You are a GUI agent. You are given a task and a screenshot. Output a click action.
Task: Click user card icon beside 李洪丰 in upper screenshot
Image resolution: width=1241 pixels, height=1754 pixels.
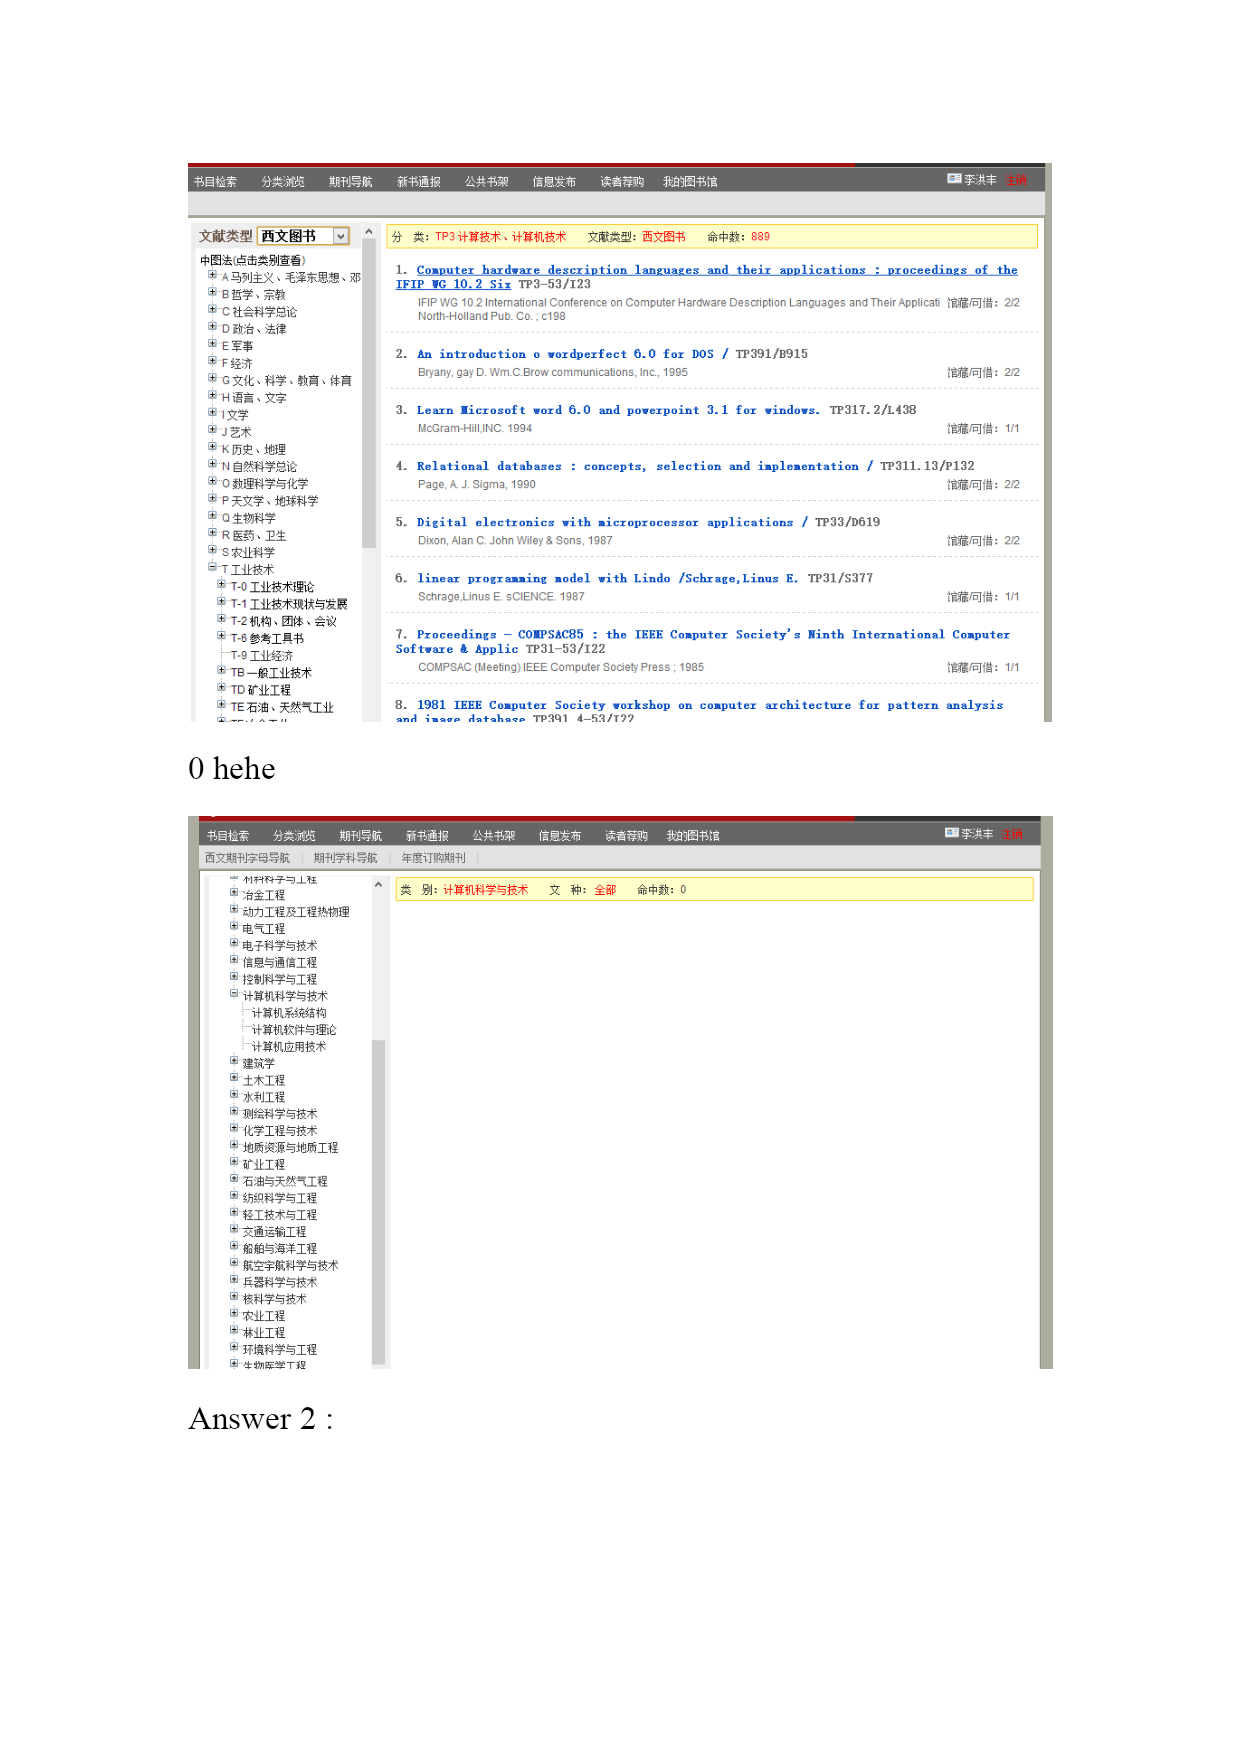pyautogui.click(x=954, y=179)
